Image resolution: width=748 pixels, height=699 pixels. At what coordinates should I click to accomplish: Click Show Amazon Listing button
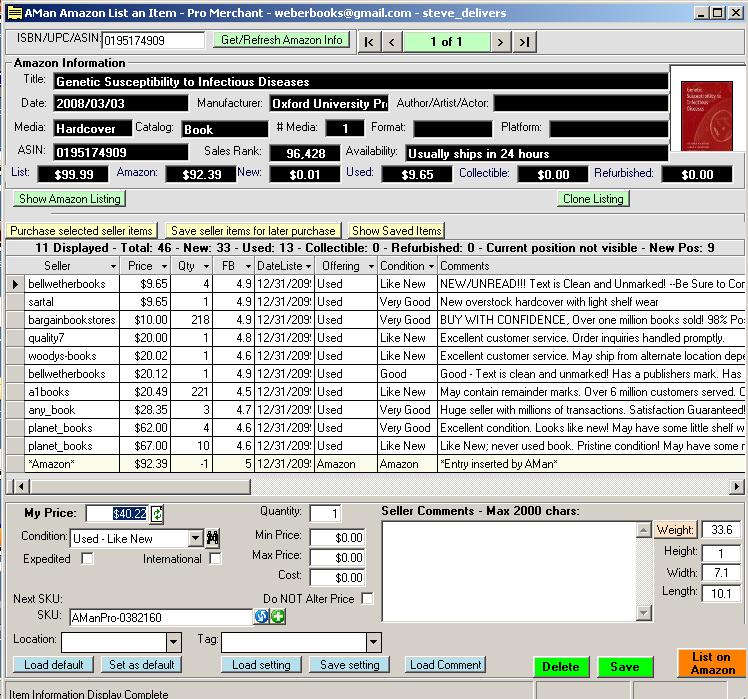click(x=70, y=198)
